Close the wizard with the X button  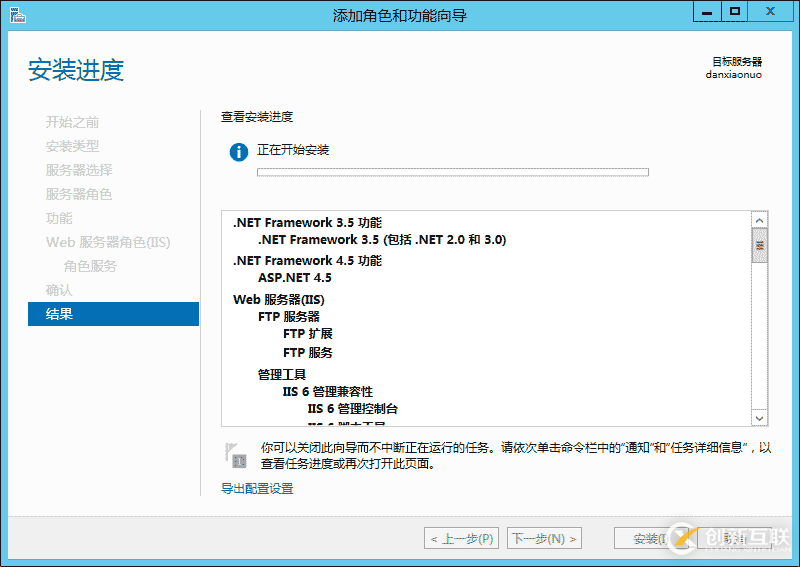(770, 12)
